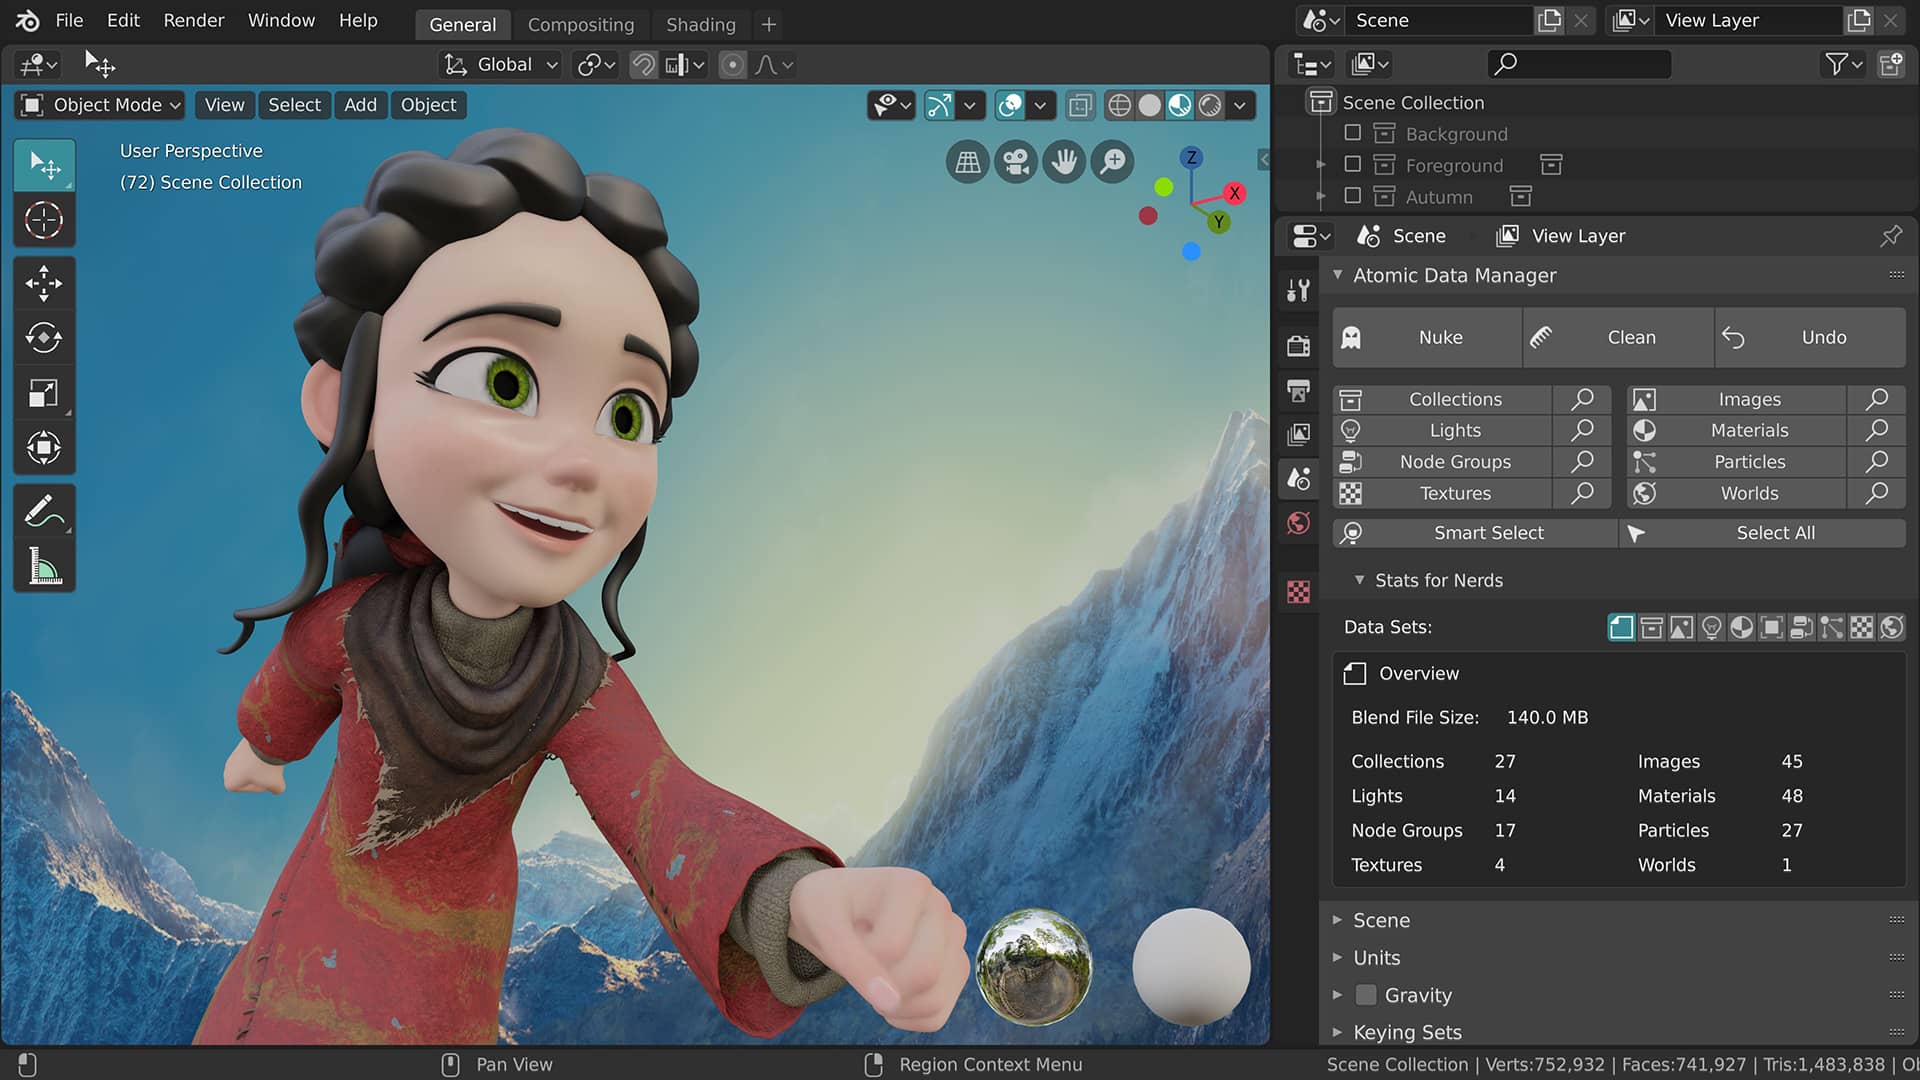The height and width of the screenshot is (1080, 1920).
Task: Click the Undo button
Action: 1810,338
